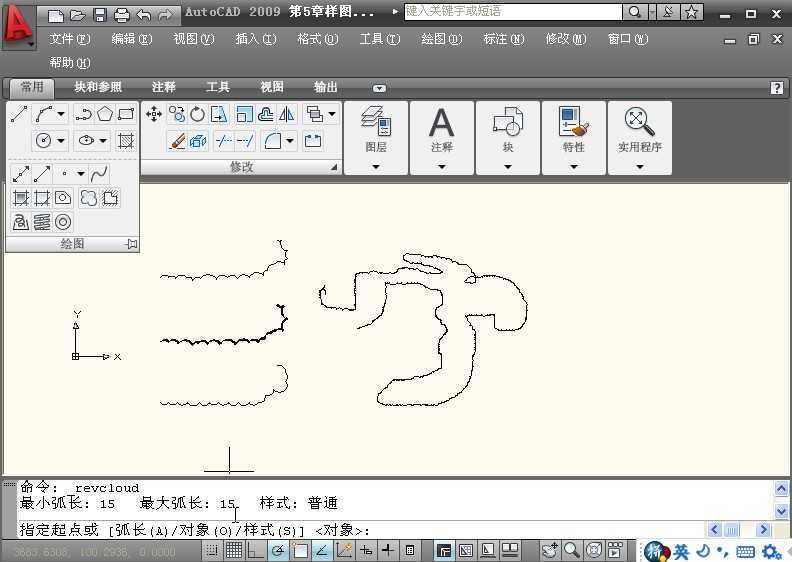Click the command line prompt input
Screen dimensions: 792x562
(361, 530)
